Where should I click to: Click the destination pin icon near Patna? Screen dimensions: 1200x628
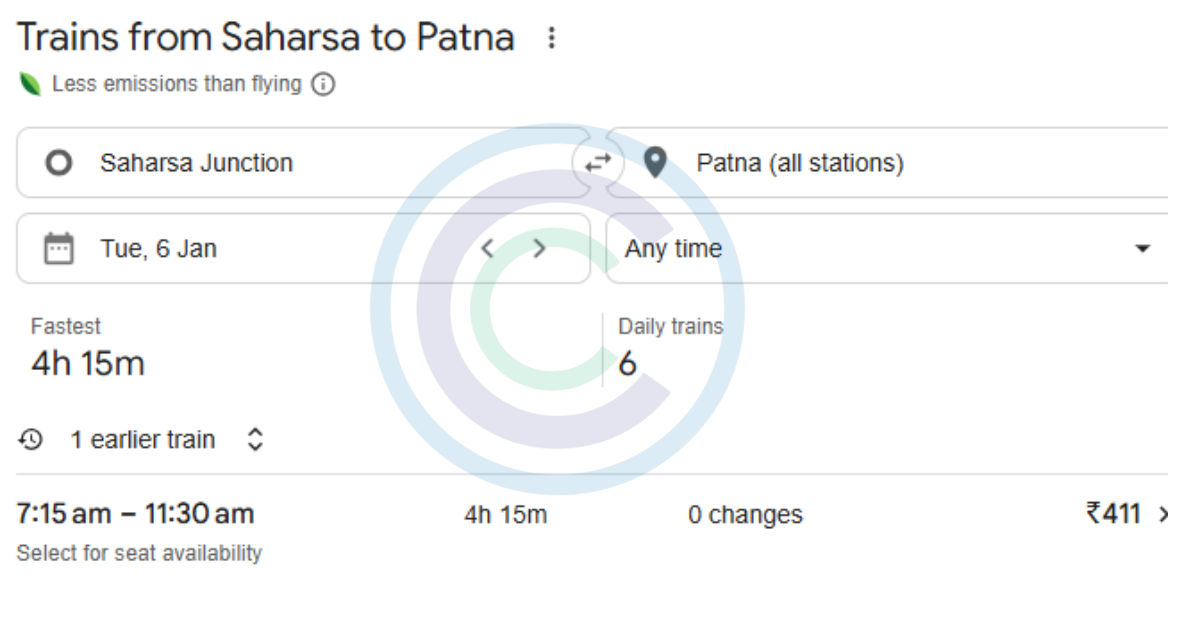point(655,162)
